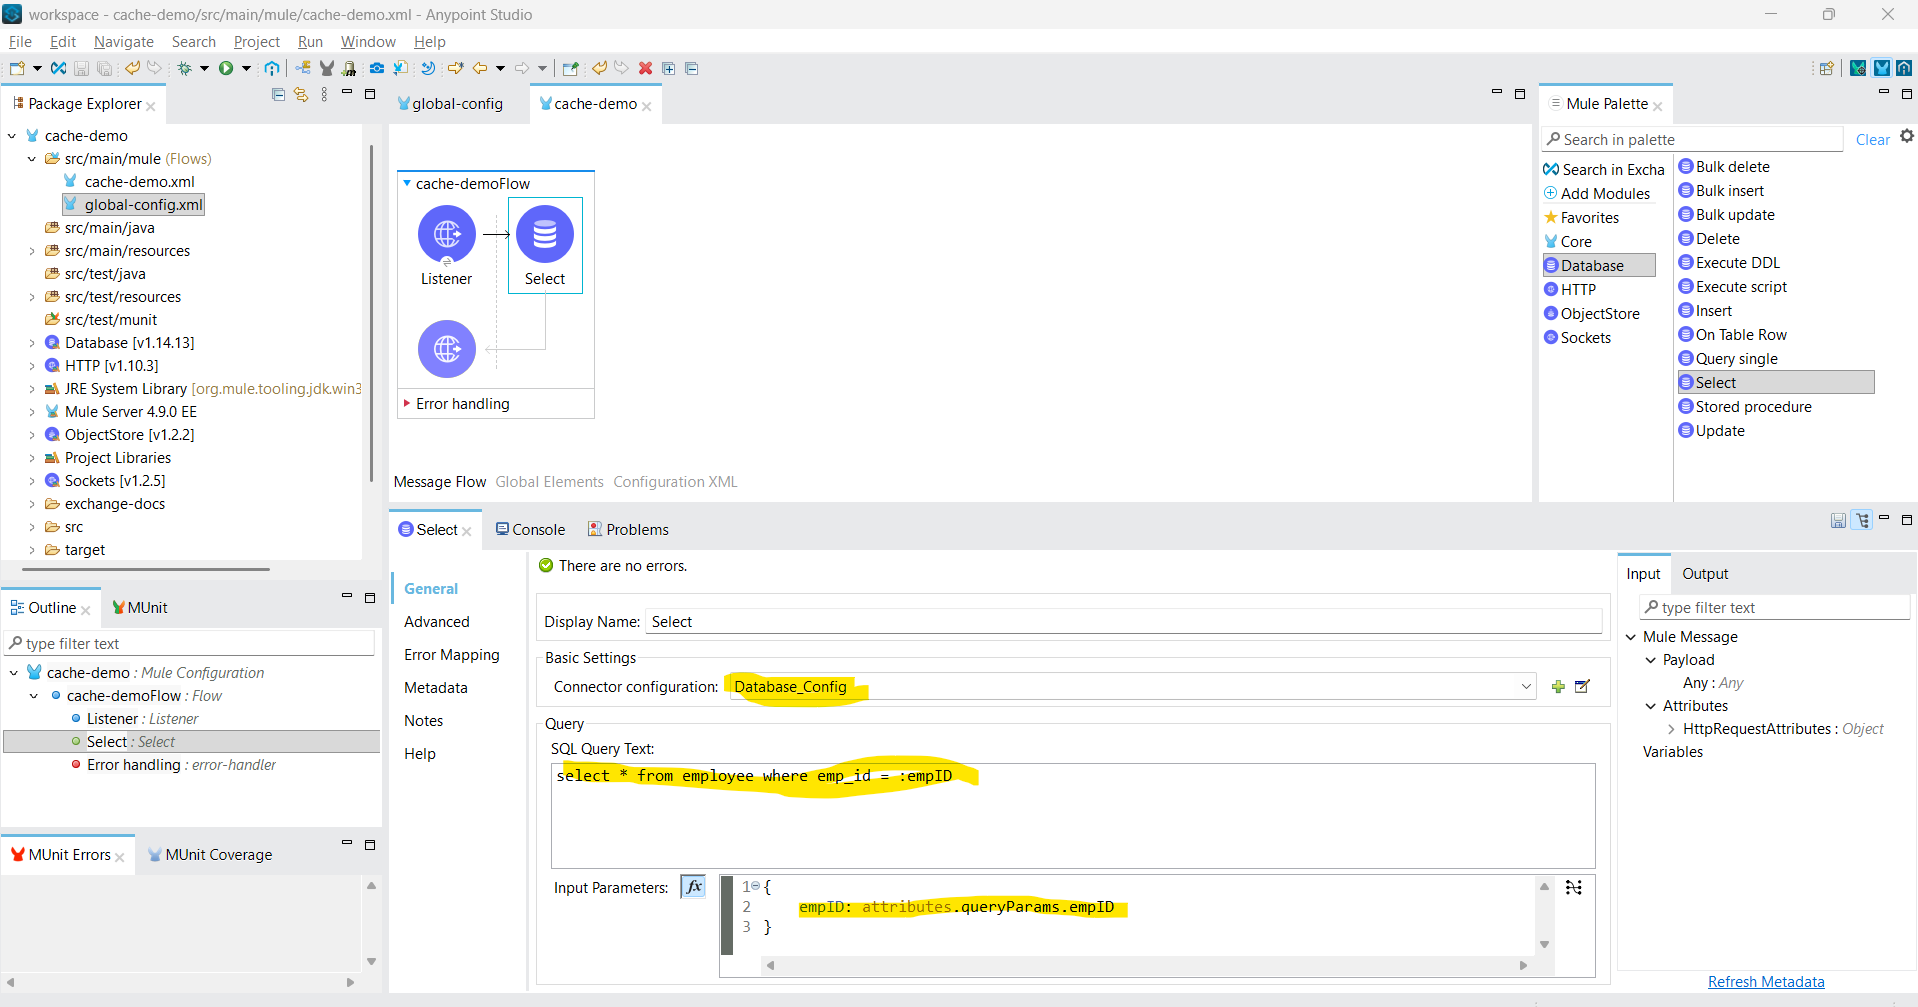This screenshot has height=1007, width=1918.
Task: Click the red X delete toolbar icon
Action: tap(646, 68)
